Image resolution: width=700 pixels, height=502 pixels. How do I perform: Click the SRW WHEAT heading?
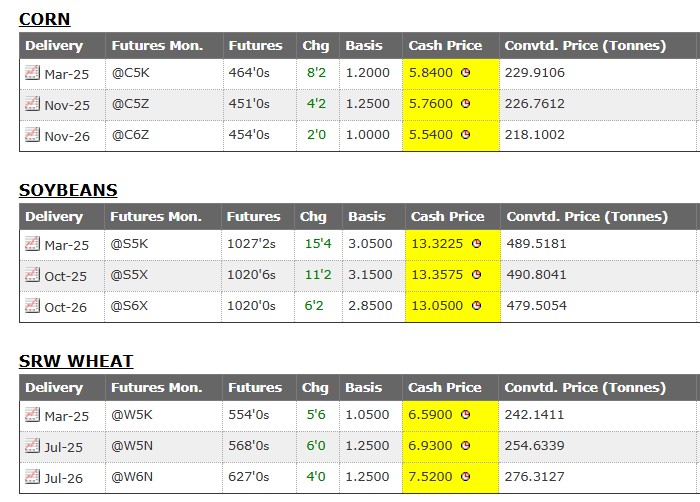point(76,361)
